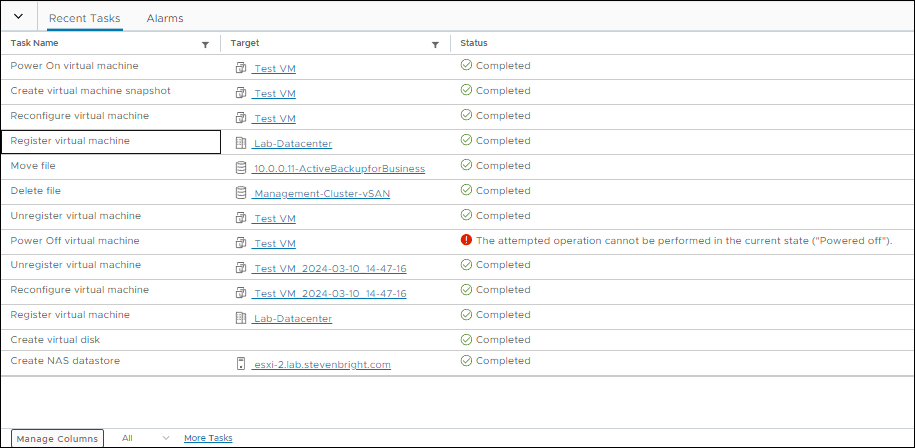Open the Management-Cluster-vSAN datastore link
915x448 pixels.
click(x=321, y=193)
